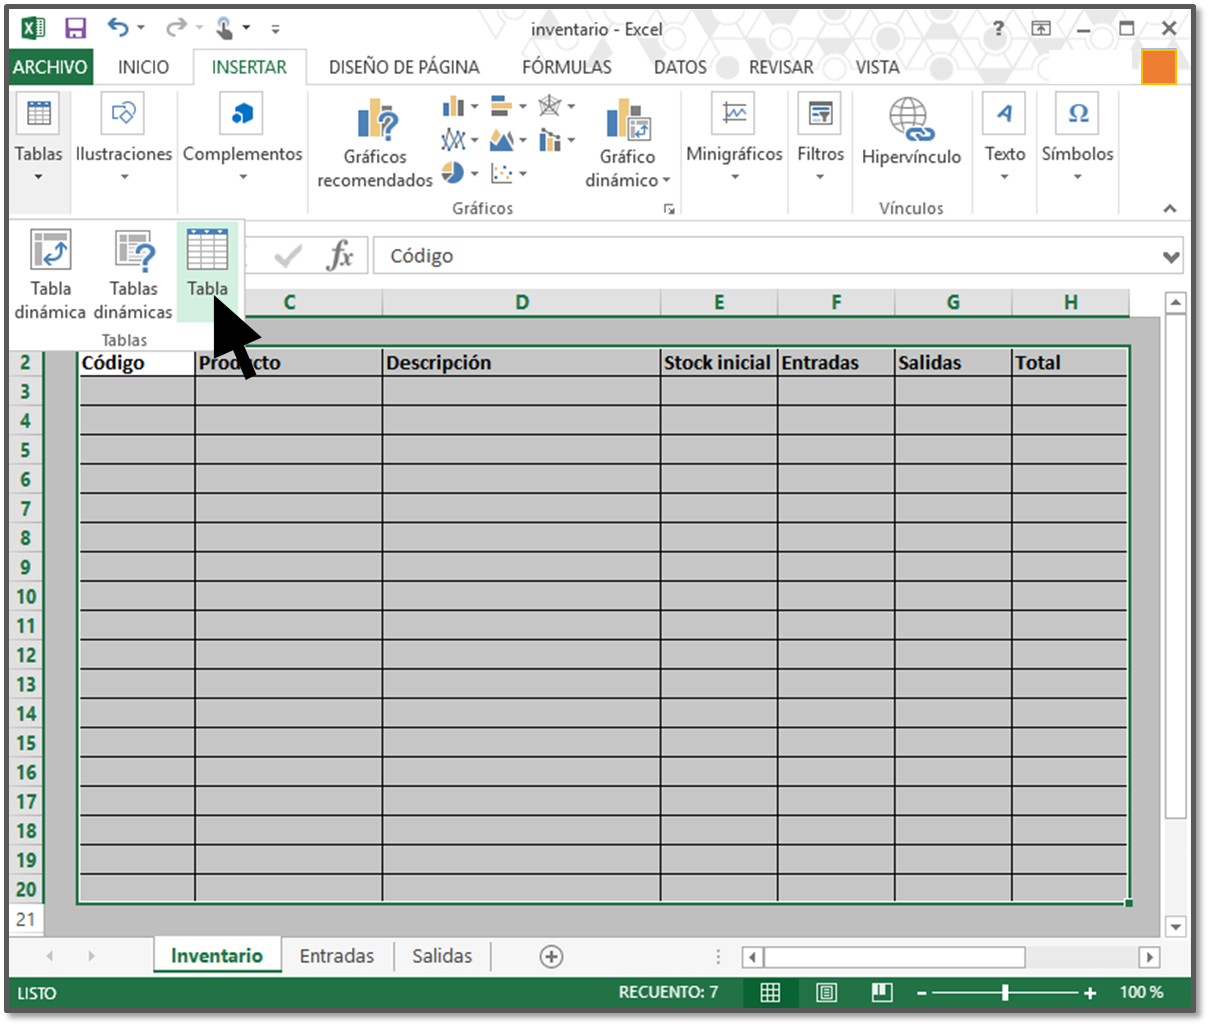Screen dimensions: 1209x1026
Task: Switch to Page Break Preview view
Action: [x=881, y=992]
